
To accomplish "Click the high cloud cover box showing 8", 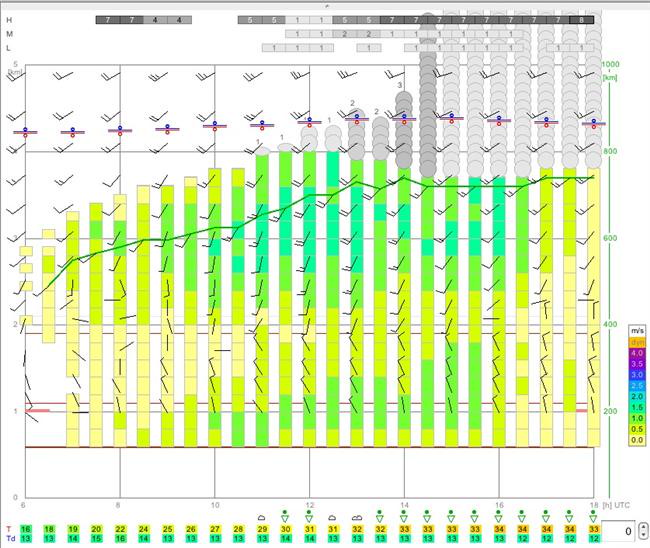I will pos(582,20).
